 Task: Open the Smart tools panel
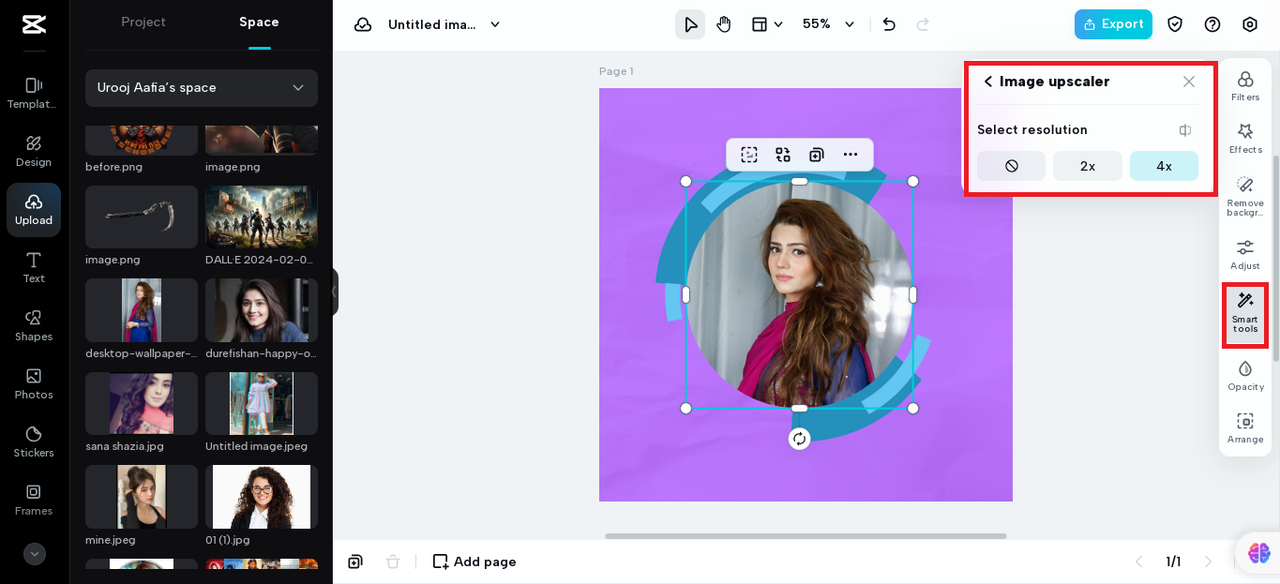1245,313
